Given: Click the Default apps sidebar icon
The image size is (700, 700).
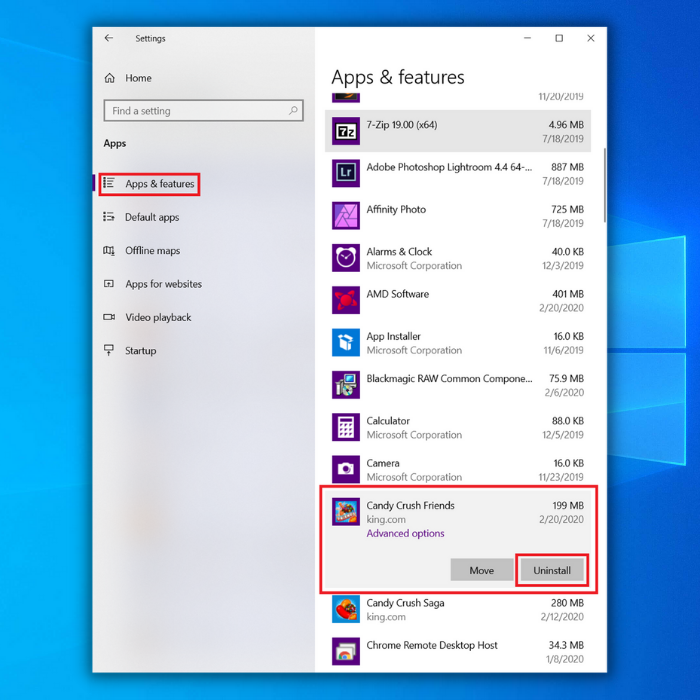Looking at the screenshot, I should [x=109, y=217].
